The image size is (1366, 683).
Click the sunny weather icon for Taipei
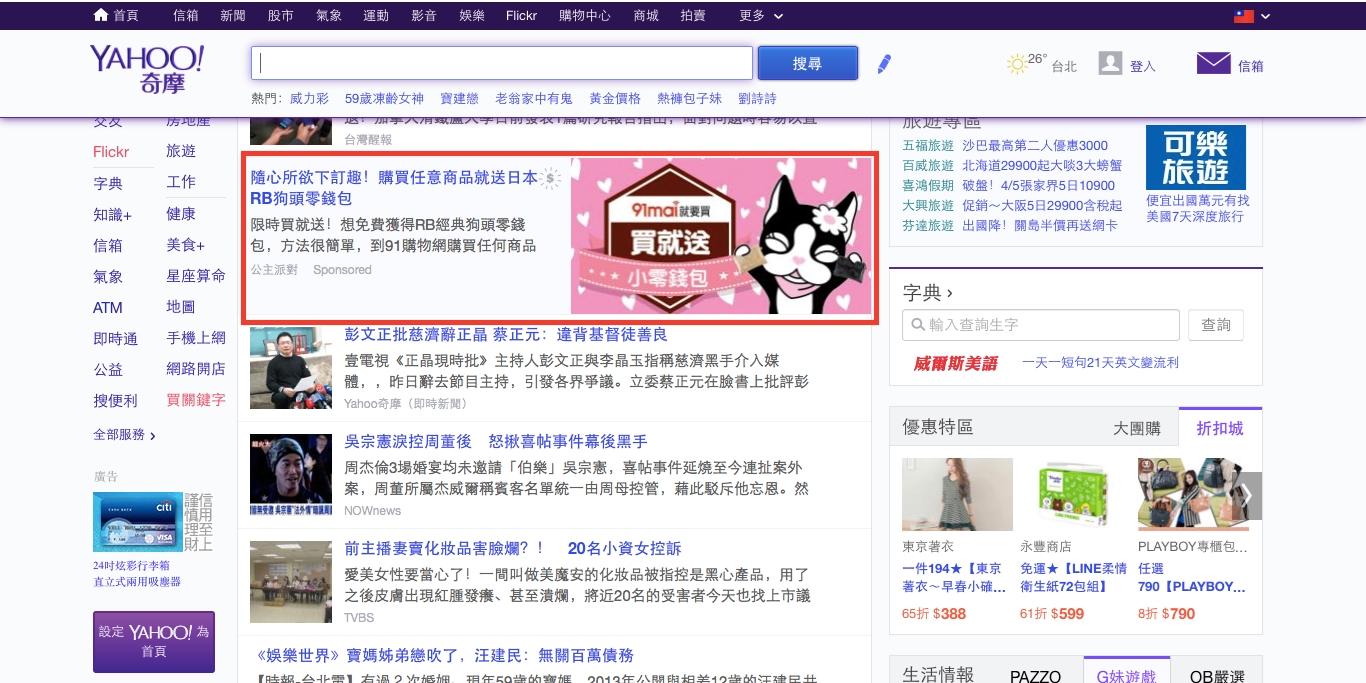pyautogui.click(x=1016, y=65)
